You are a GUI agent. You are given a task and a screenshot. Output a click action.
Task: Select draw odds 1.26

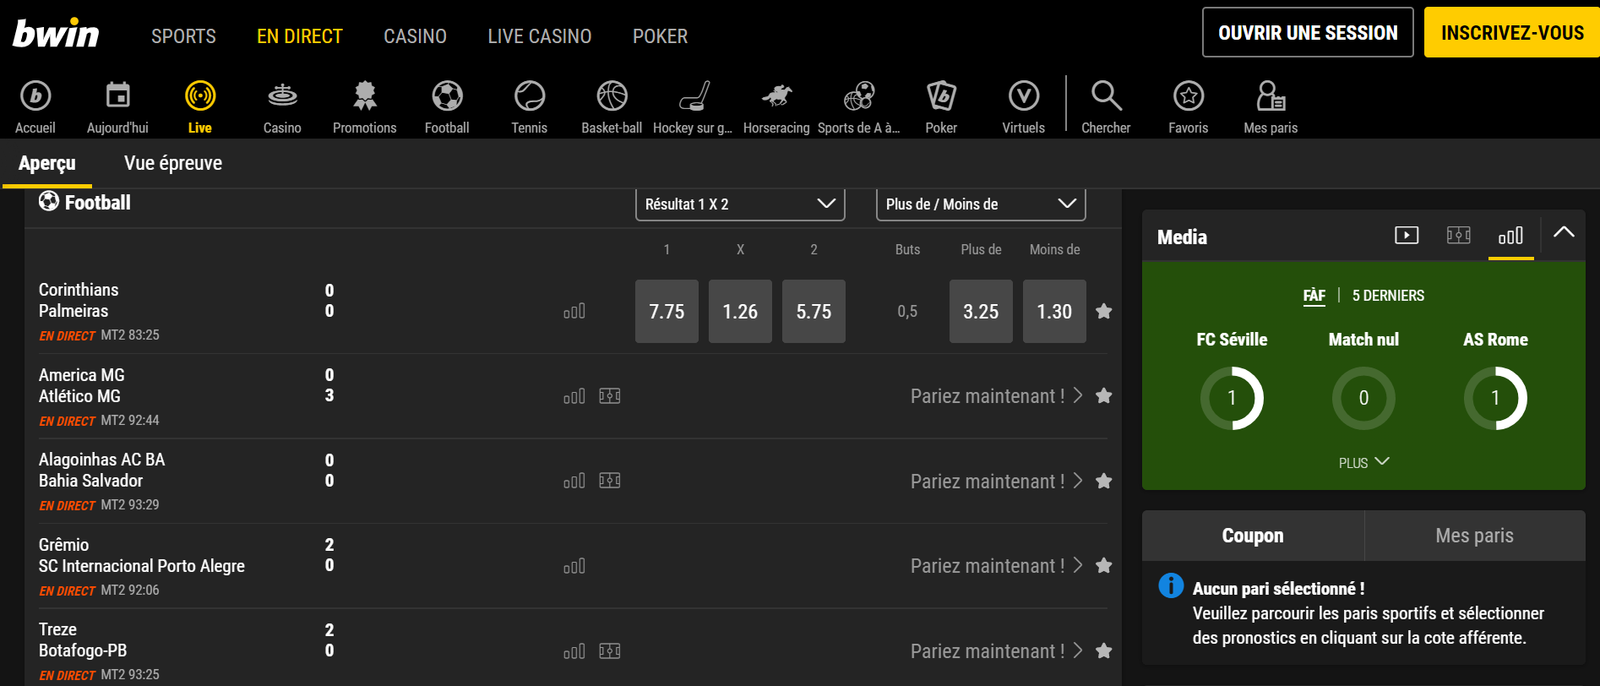pos(740,311)
